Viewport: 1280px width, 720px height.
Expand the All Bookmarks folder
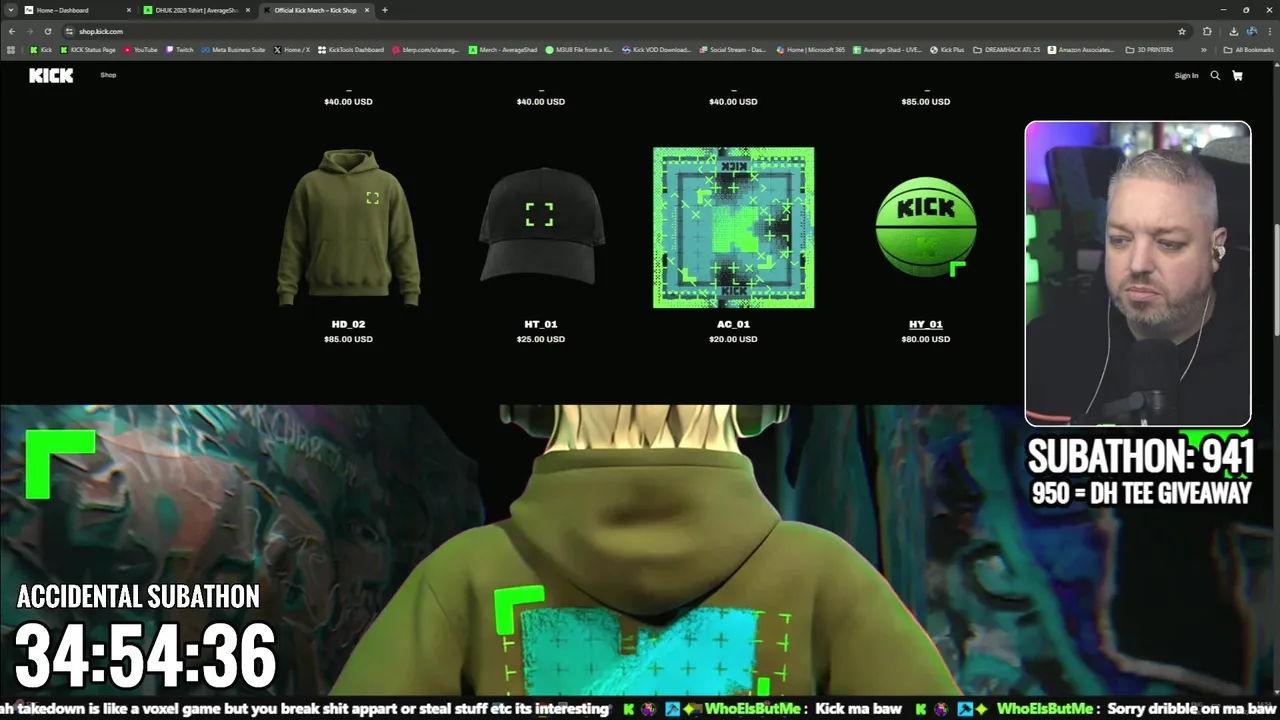[1249, 49]
